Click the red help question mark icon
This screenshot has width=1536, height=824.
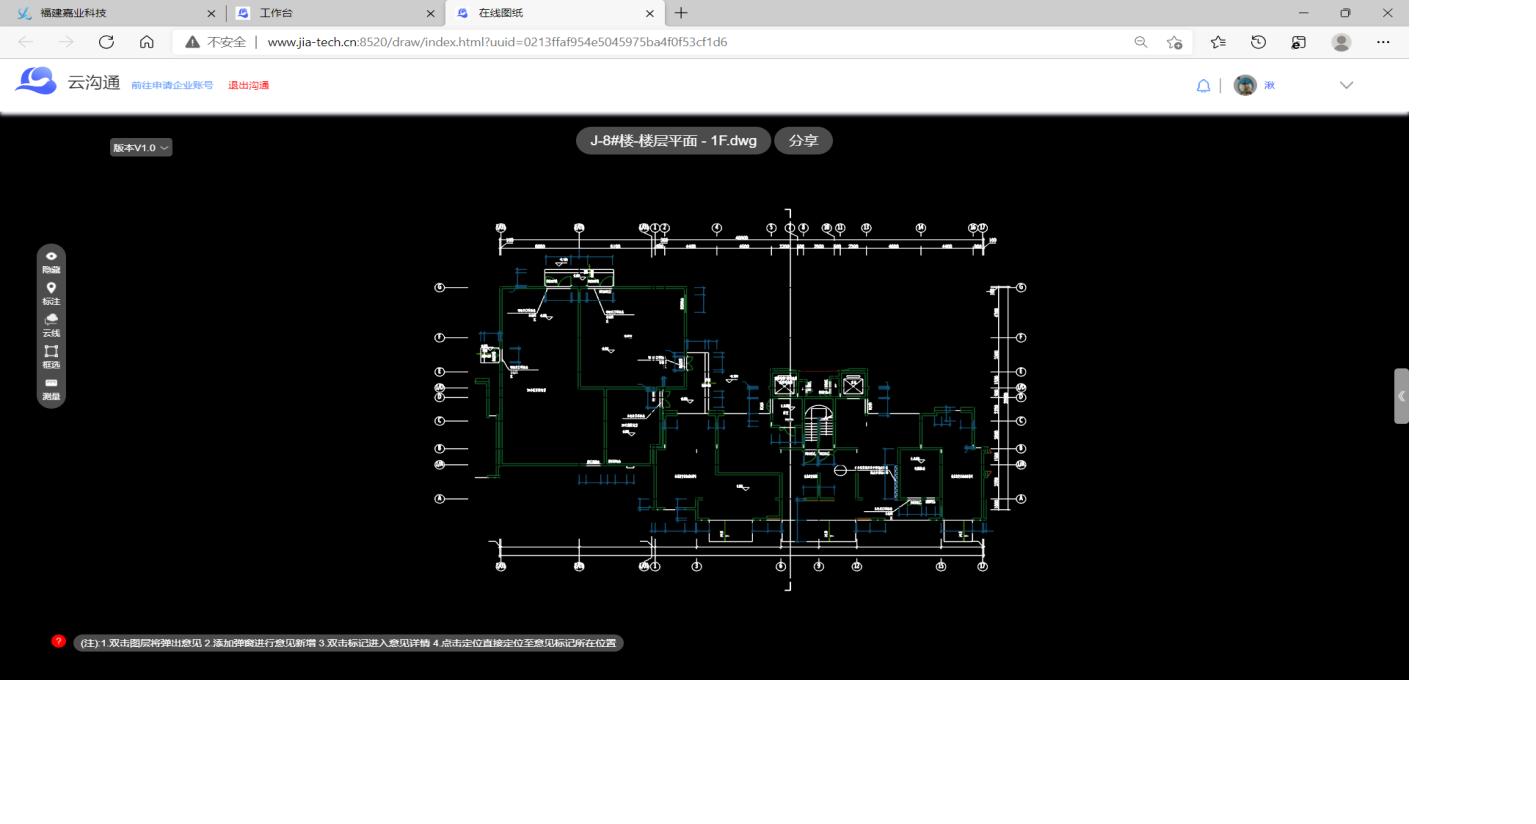(x=59, y=642)
